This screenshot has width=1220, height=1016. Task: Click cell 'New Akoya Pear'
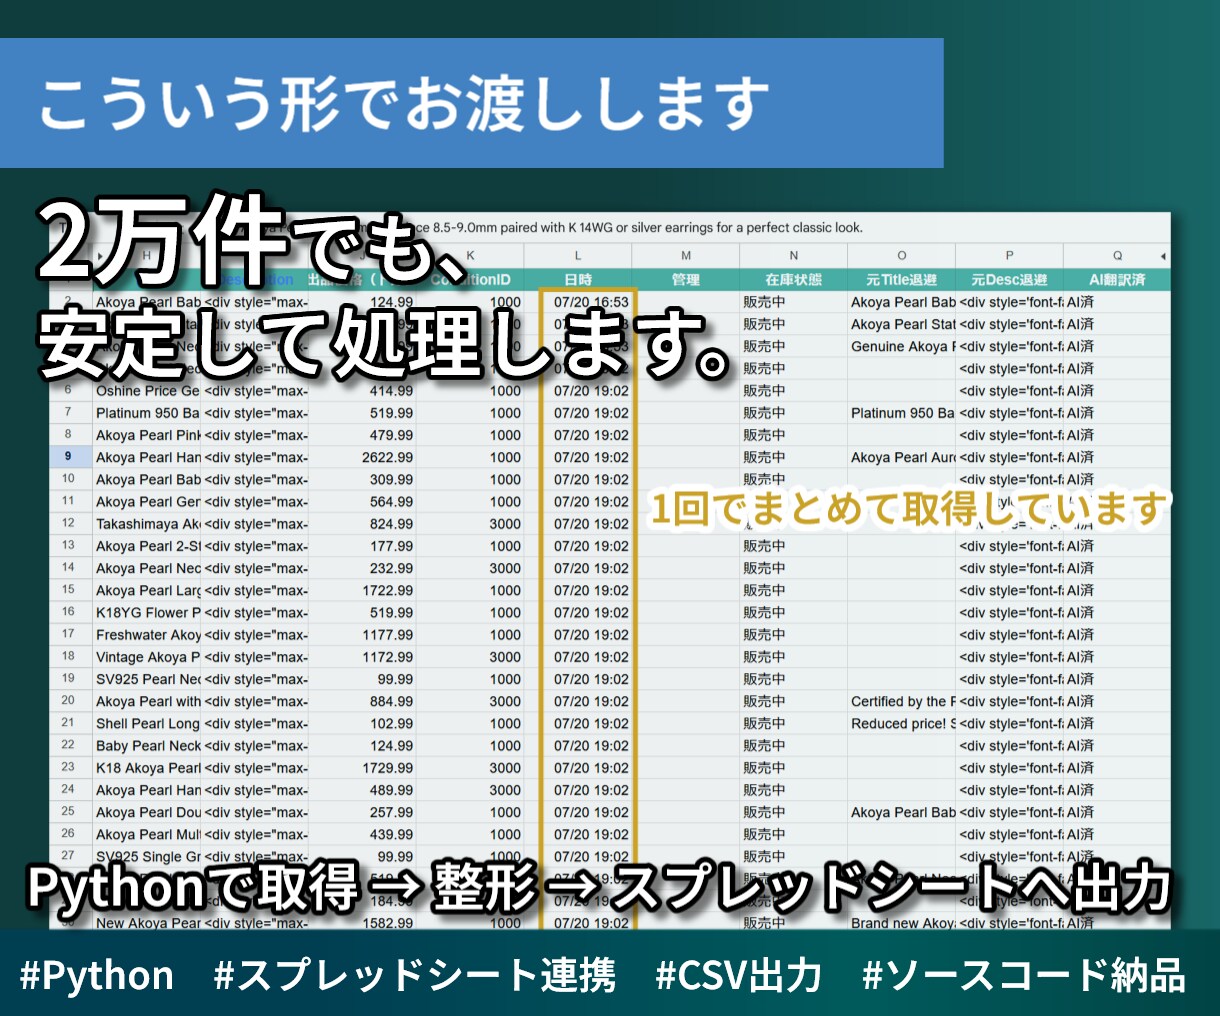[x=148, y=923]
